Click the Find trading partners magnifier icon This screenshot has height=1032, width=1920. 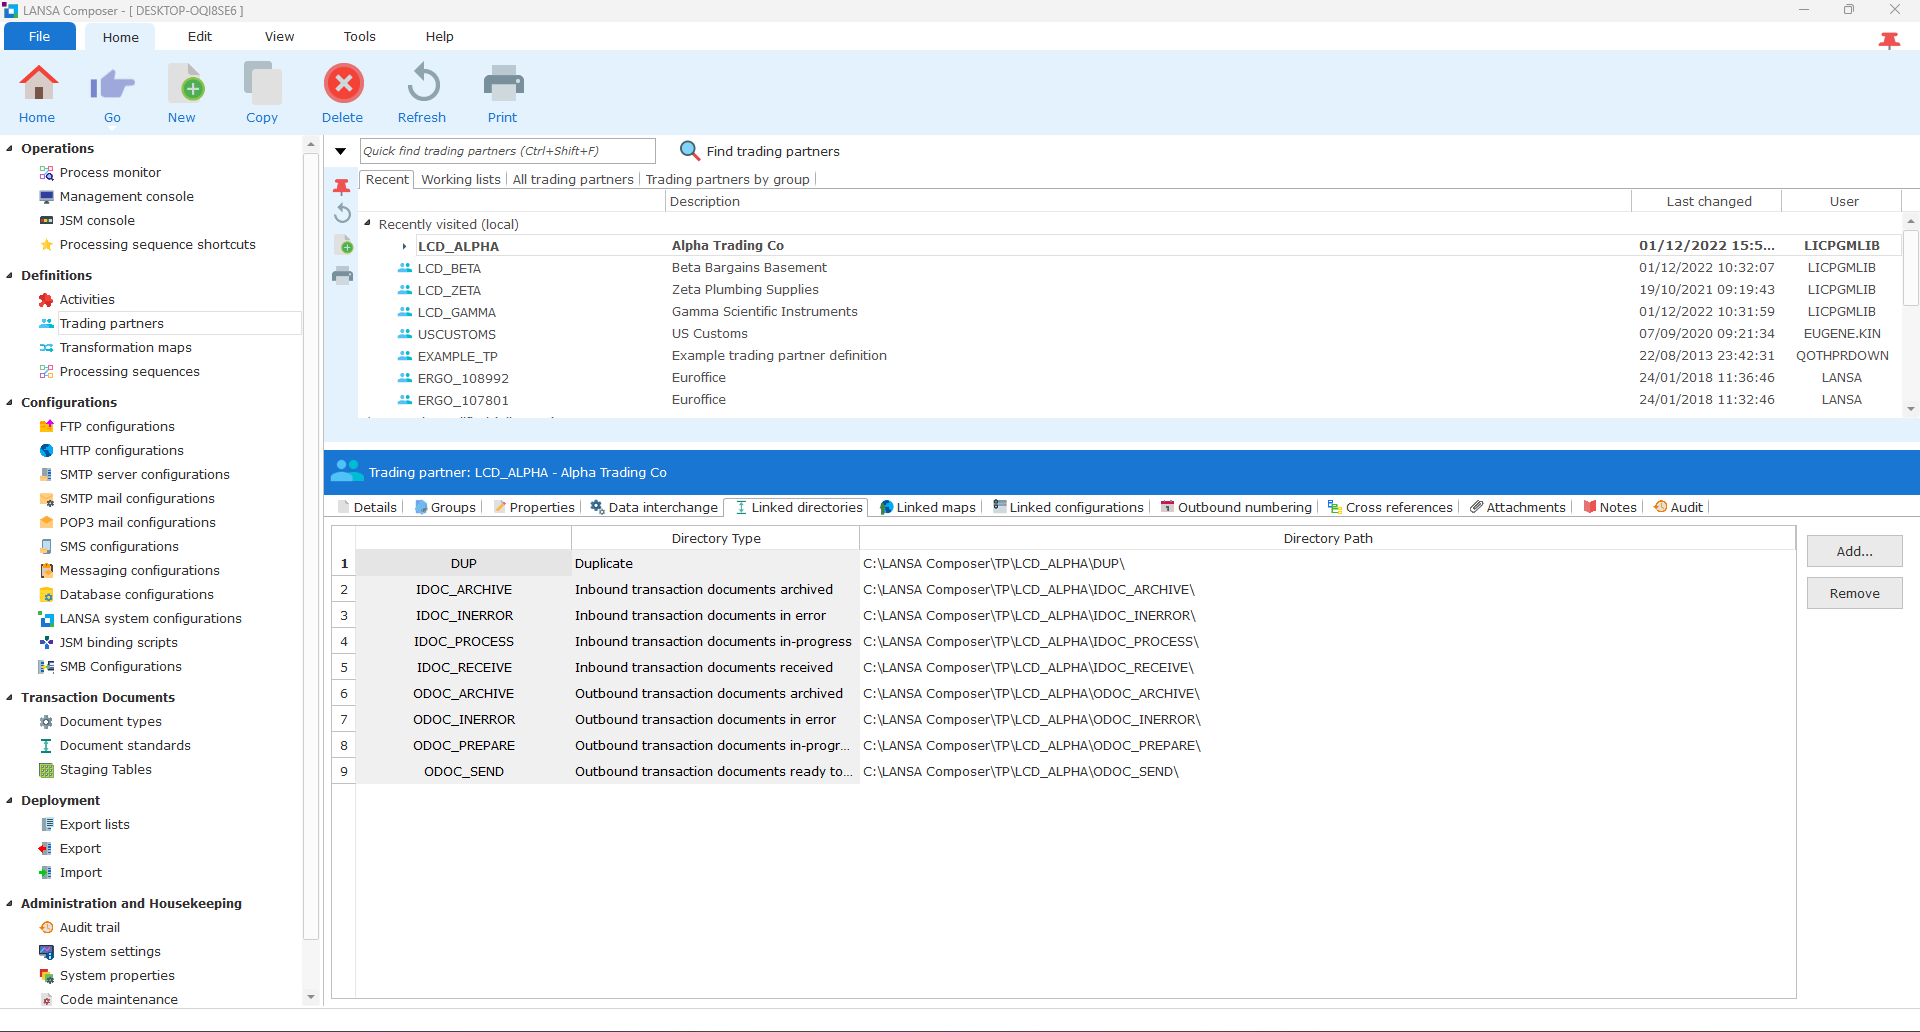(x=689, y=151)
